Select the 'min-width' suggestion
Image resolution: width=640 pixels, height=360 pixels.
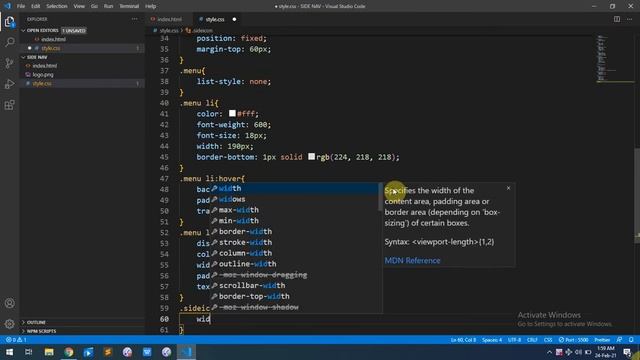point(296,221)
